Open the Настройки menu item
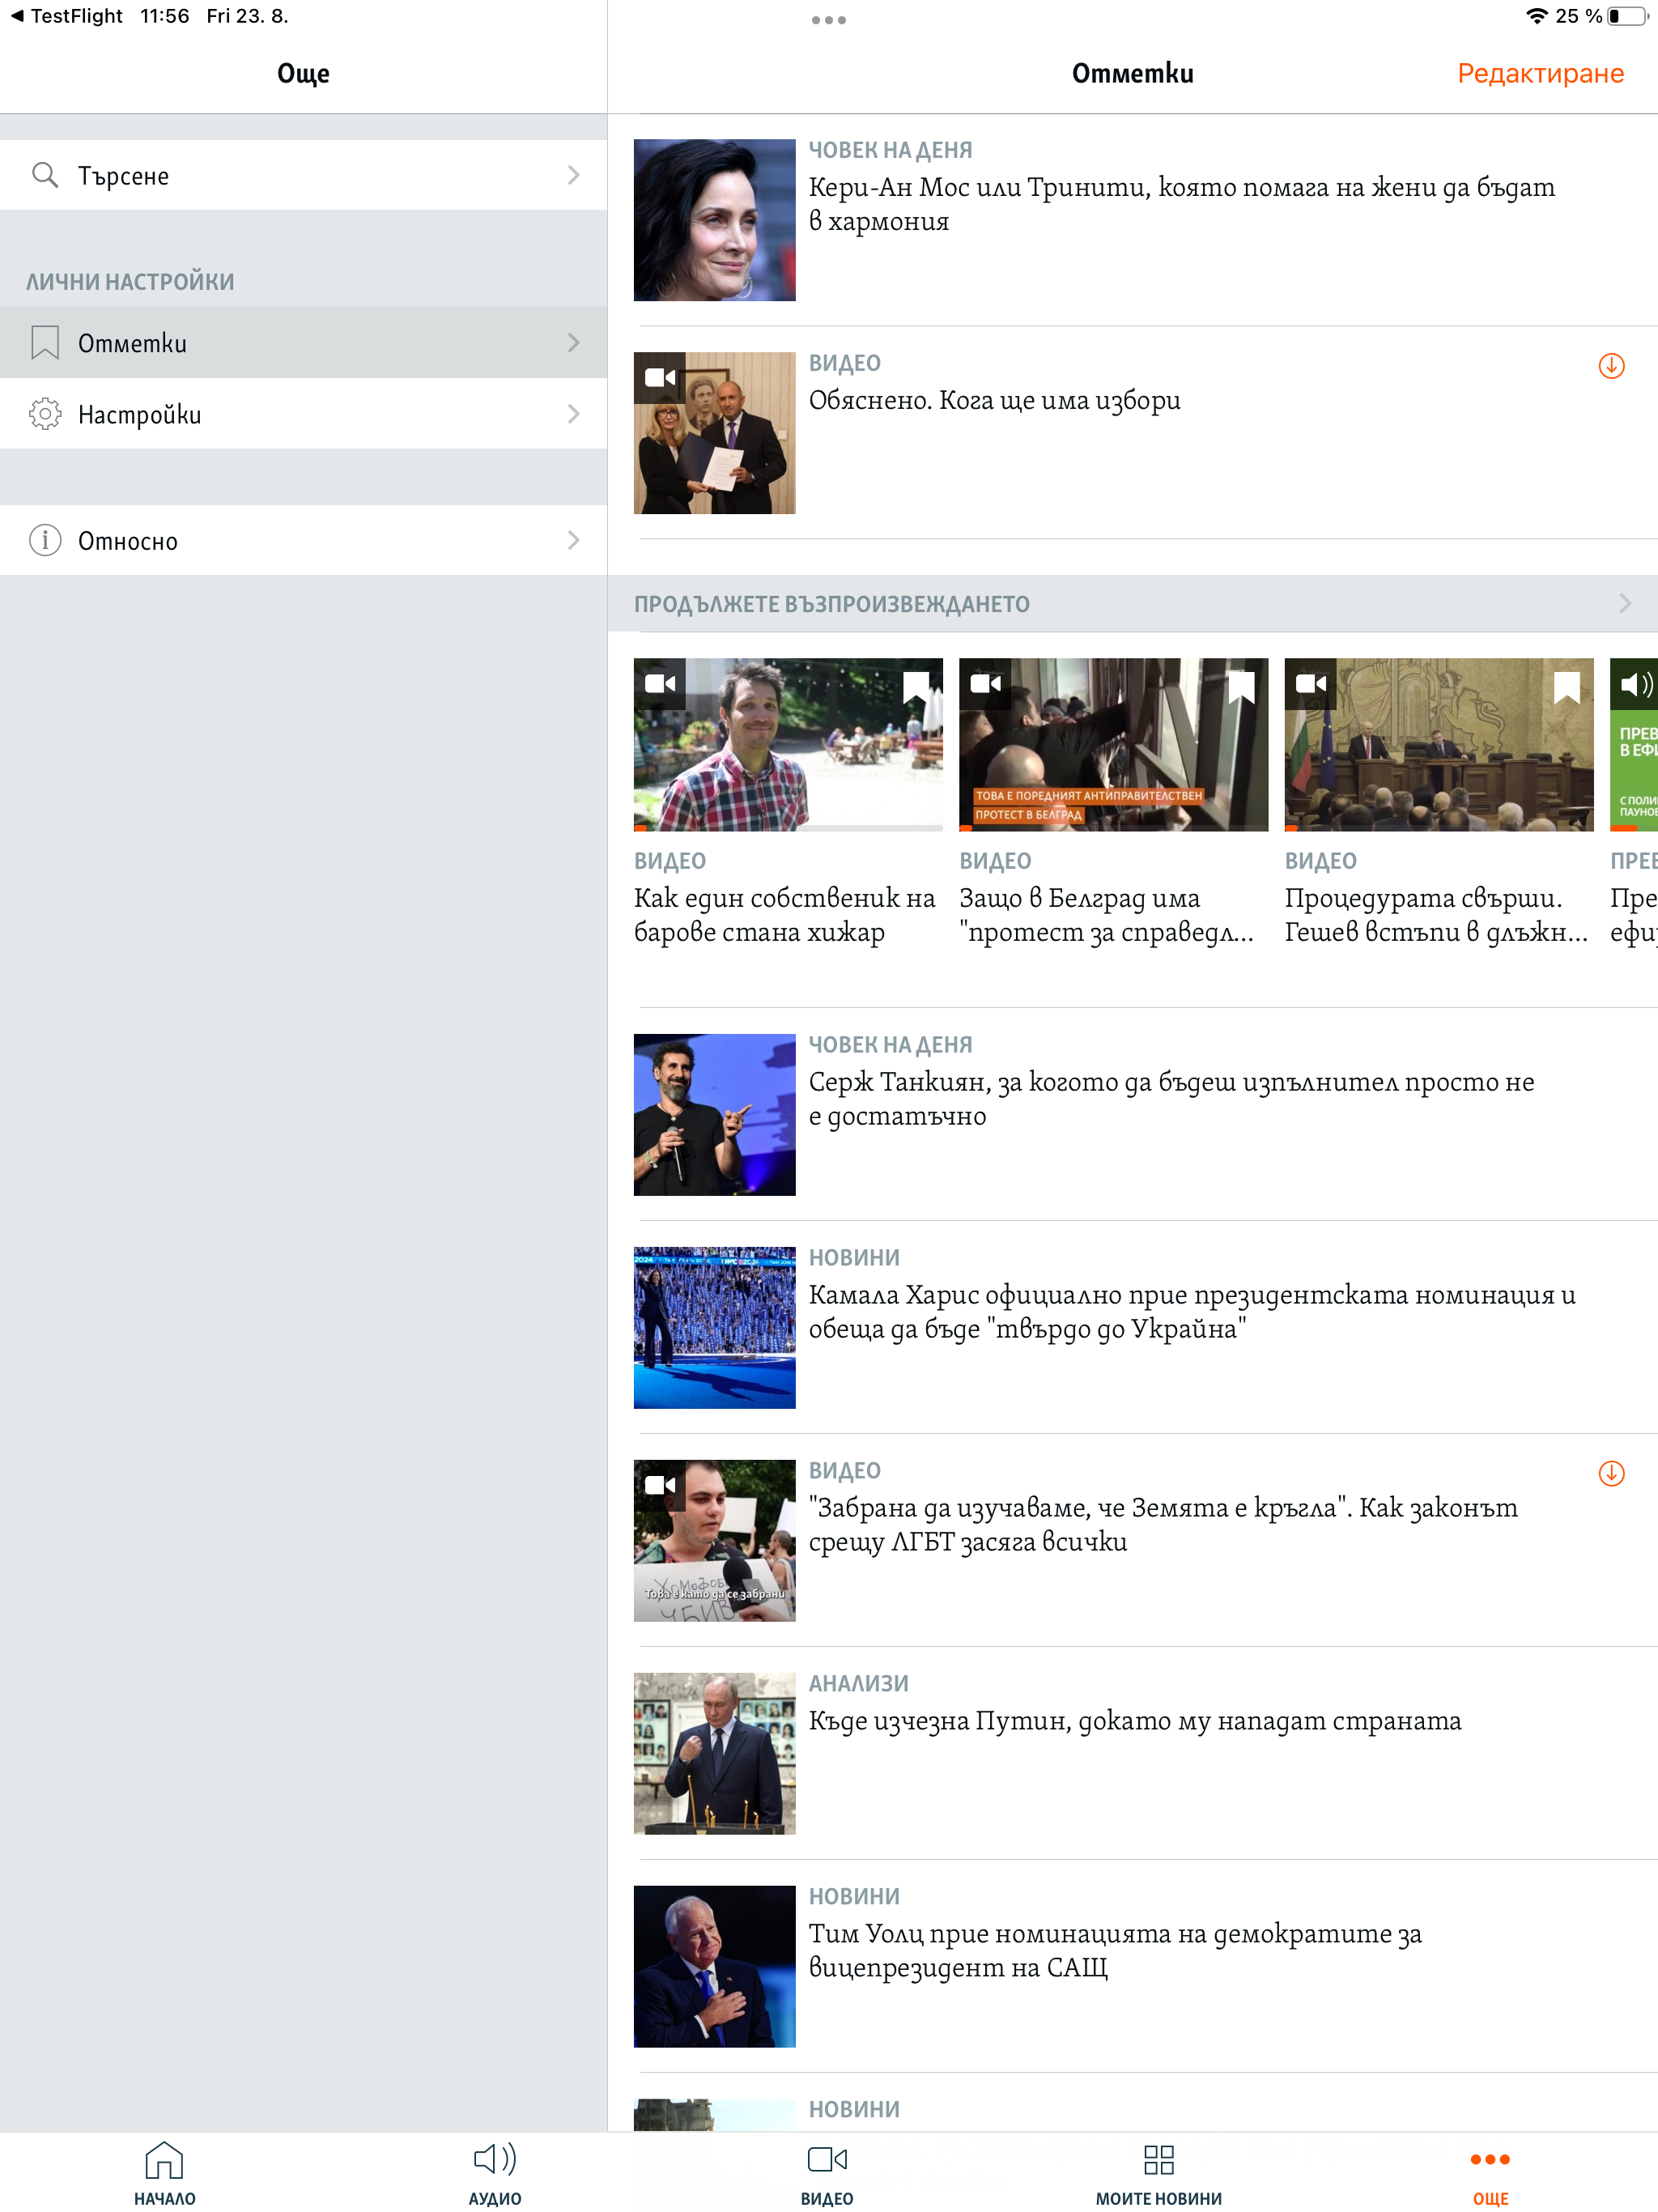The height and width of the screenshot is (2212, 1658). 304,413
